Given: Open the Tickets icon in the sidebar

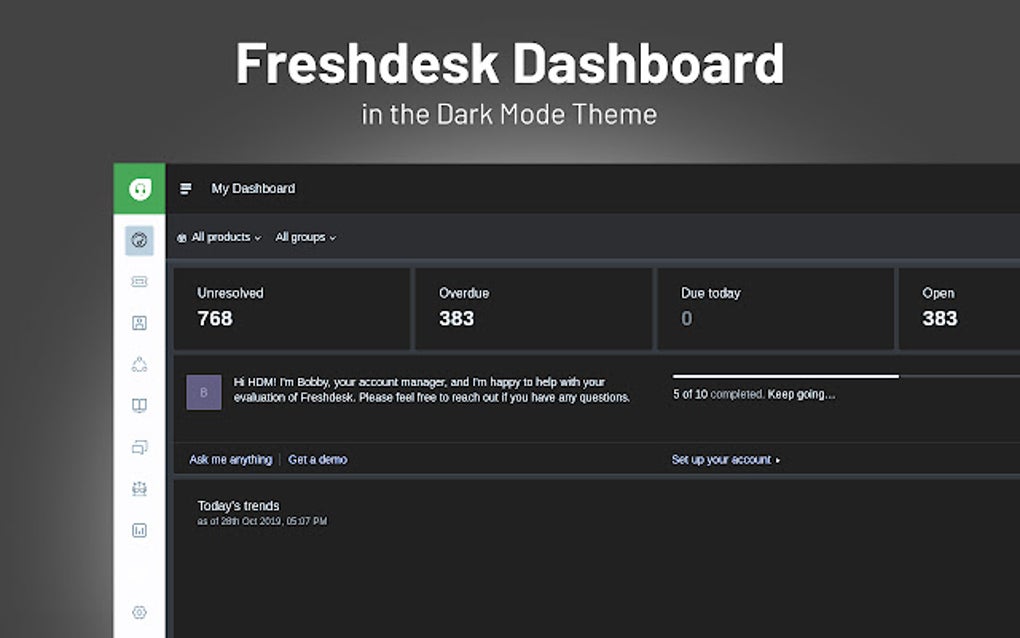Looking at the screenshot, I should pyautogui.click(x=139, y=281).
